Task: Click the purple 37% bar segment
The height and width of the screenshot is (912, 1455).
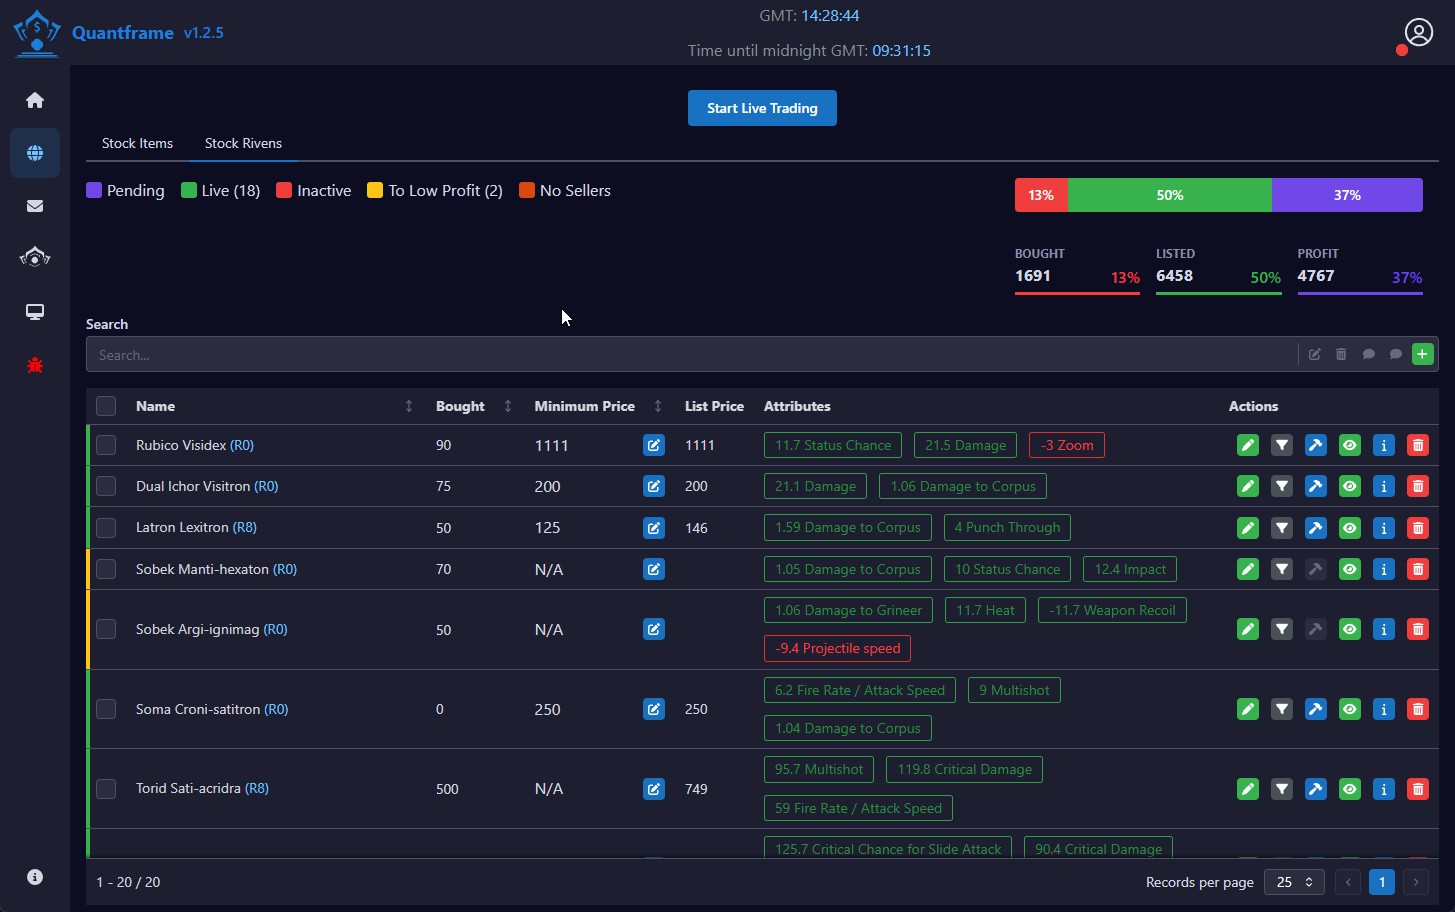Action: 1347,195
